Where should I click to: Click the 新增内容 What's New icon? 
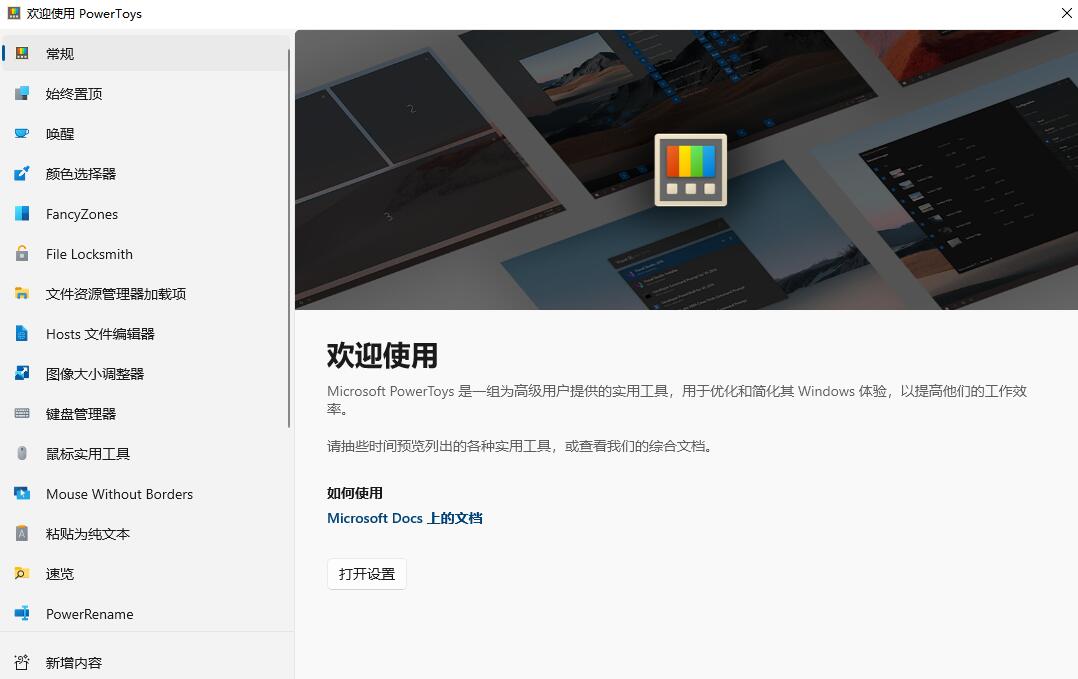22,662
